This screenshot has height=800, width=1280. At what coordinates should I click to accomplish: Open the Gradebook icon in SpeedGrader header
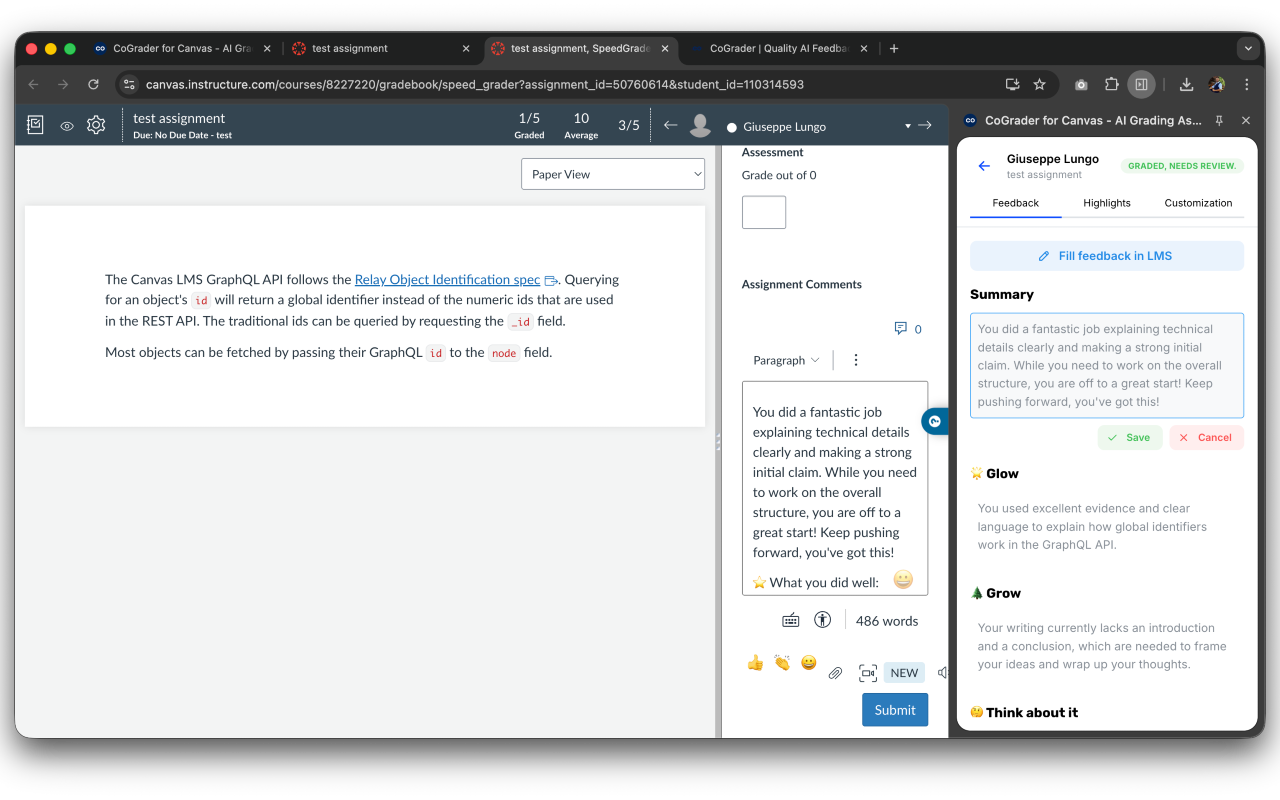35,125
